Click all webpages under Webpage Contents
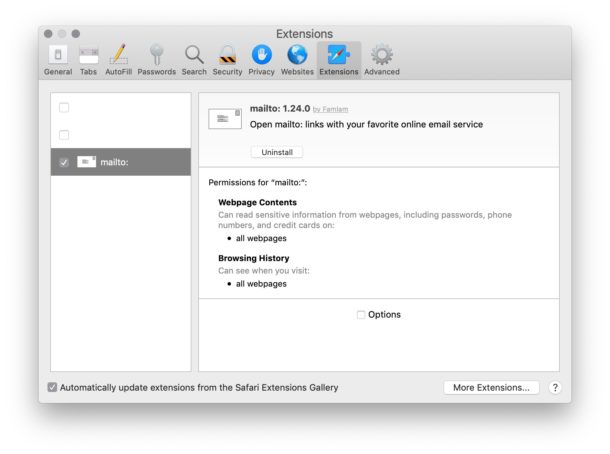This screenshot has width=610, height=454. 261,238
